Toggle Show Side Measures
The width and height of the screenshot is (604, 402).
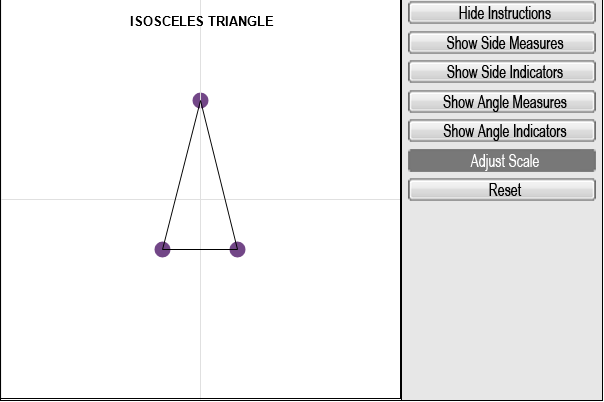(x=504, y=43)
